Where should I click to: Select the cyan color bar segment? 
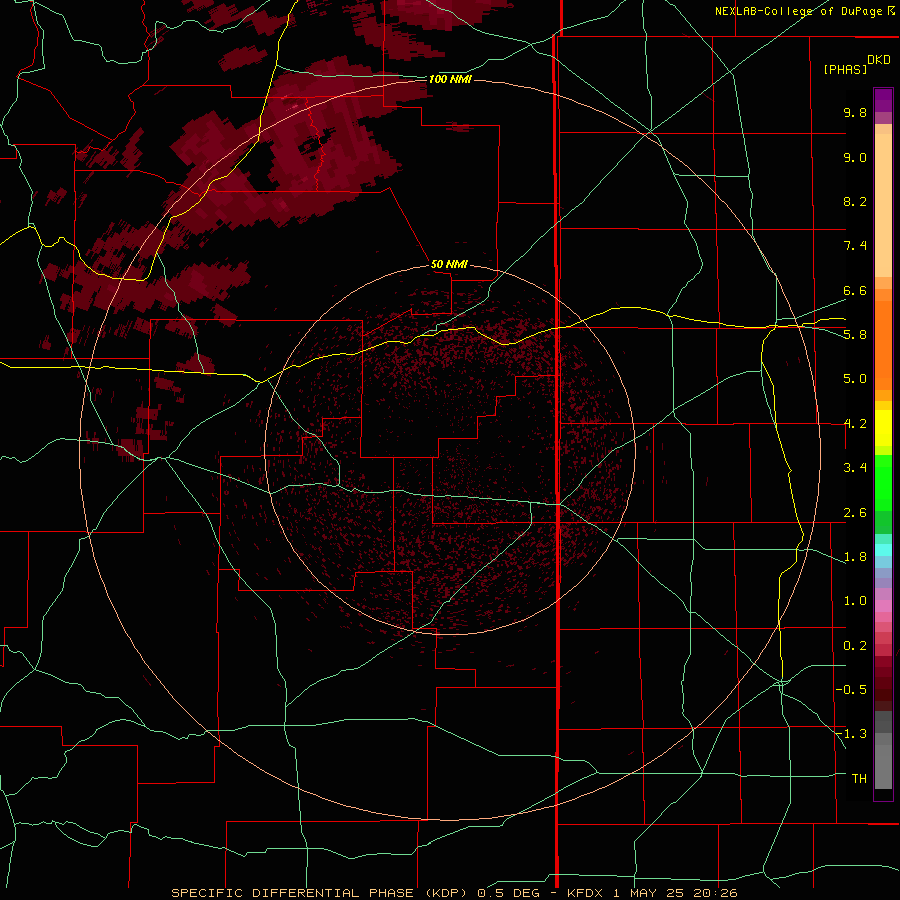point(883,550)
